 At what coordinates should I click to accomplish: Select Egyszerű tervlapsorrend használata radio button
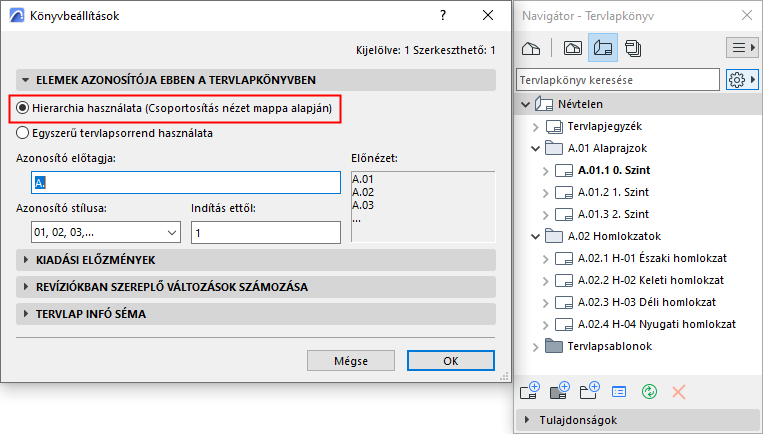23,132
